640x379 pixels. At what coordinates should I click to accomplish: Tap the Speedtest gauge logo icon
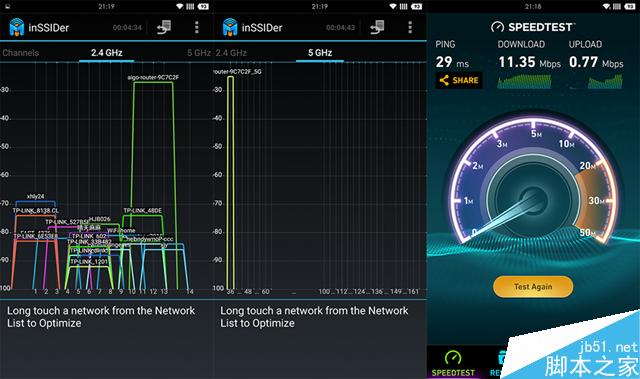[497, 27]
